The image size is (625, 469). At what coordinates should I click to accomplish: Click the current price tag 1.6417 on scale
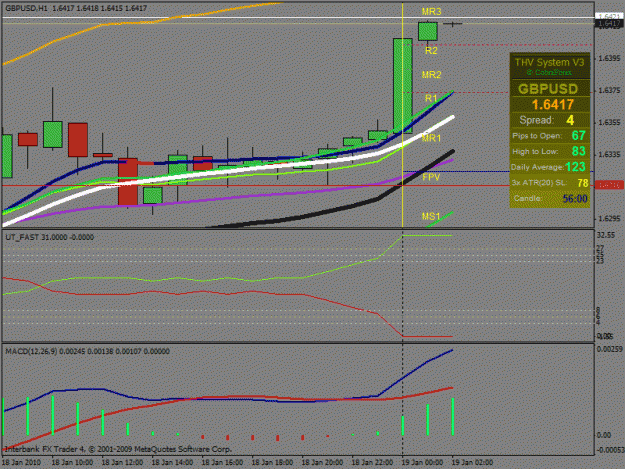609,24
